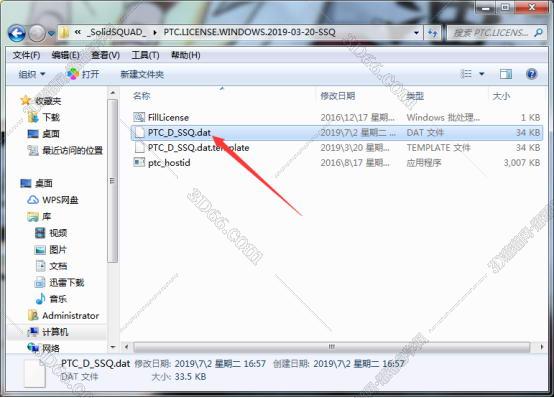The width and height of the screenshot is (554, 398).
Task: Open the 迅雷下载 library
Action: (x=66, y=282)
